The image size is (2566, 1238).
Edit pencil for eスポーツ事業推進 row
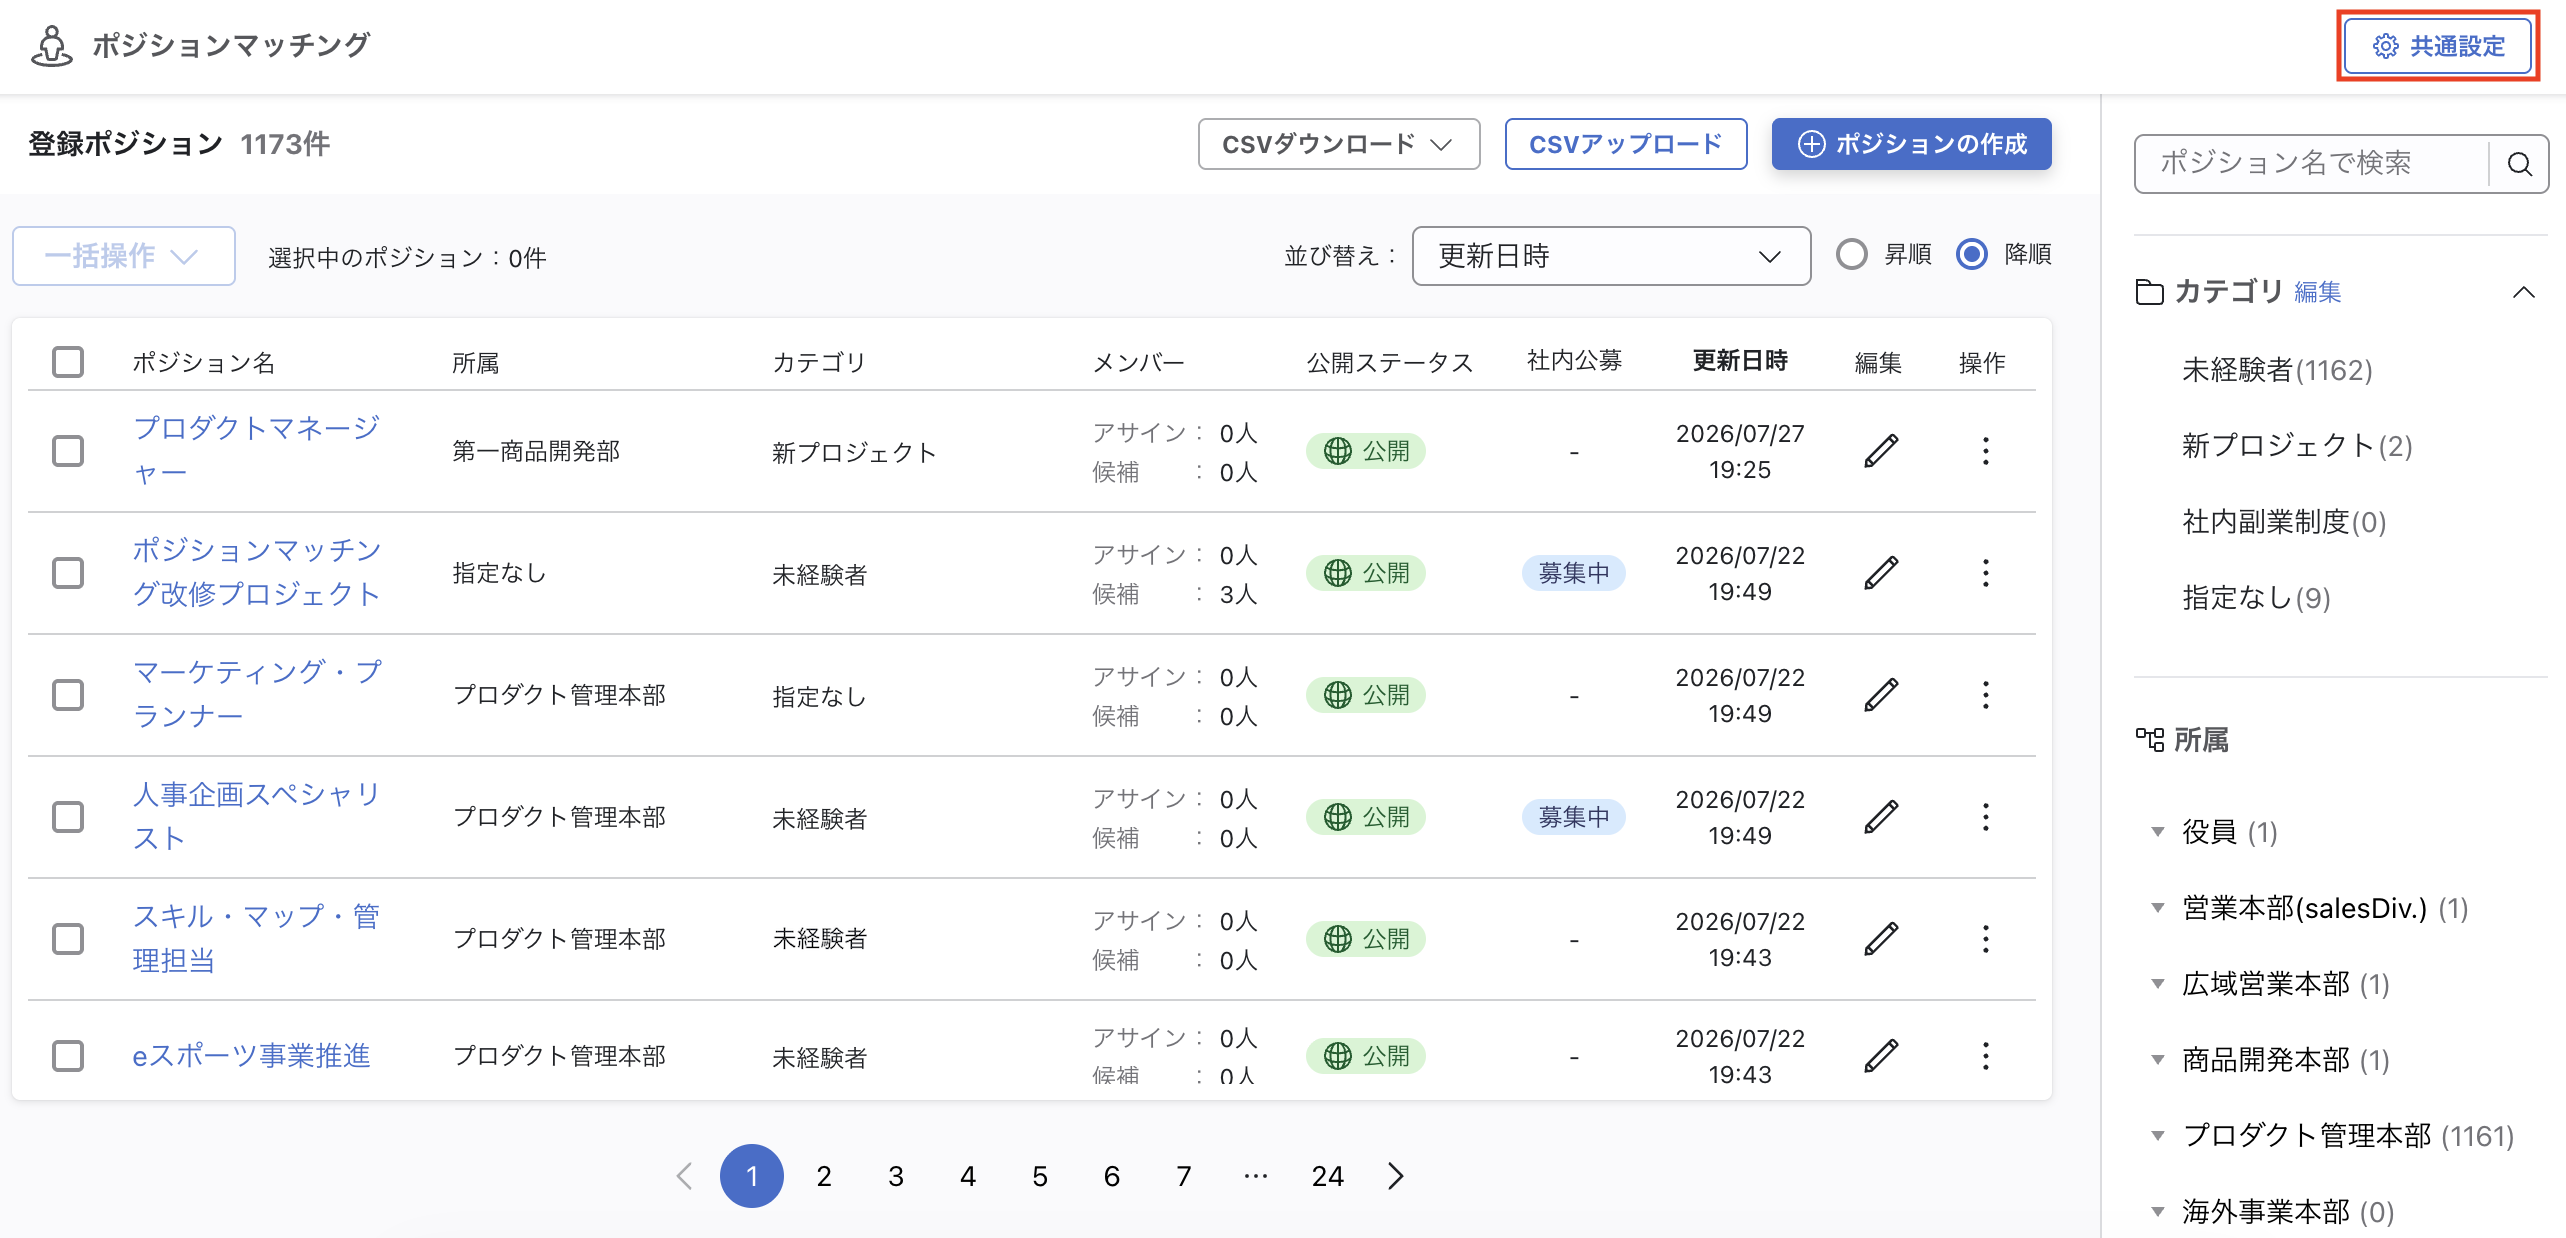[x=1881, y=1056]
